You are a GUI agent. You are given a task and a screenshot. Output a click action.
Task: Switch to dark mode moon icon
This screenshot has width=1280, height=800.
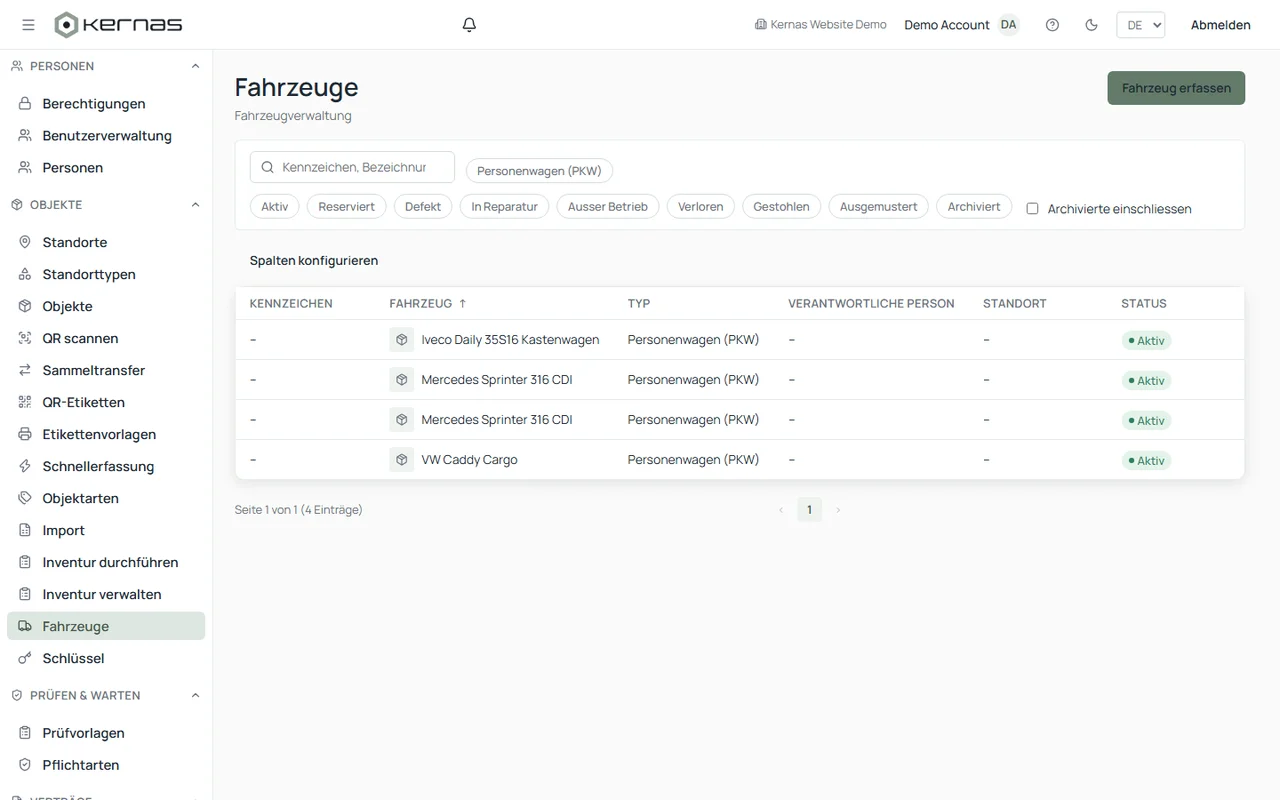pyautogui.click(x=1091, y=25)
